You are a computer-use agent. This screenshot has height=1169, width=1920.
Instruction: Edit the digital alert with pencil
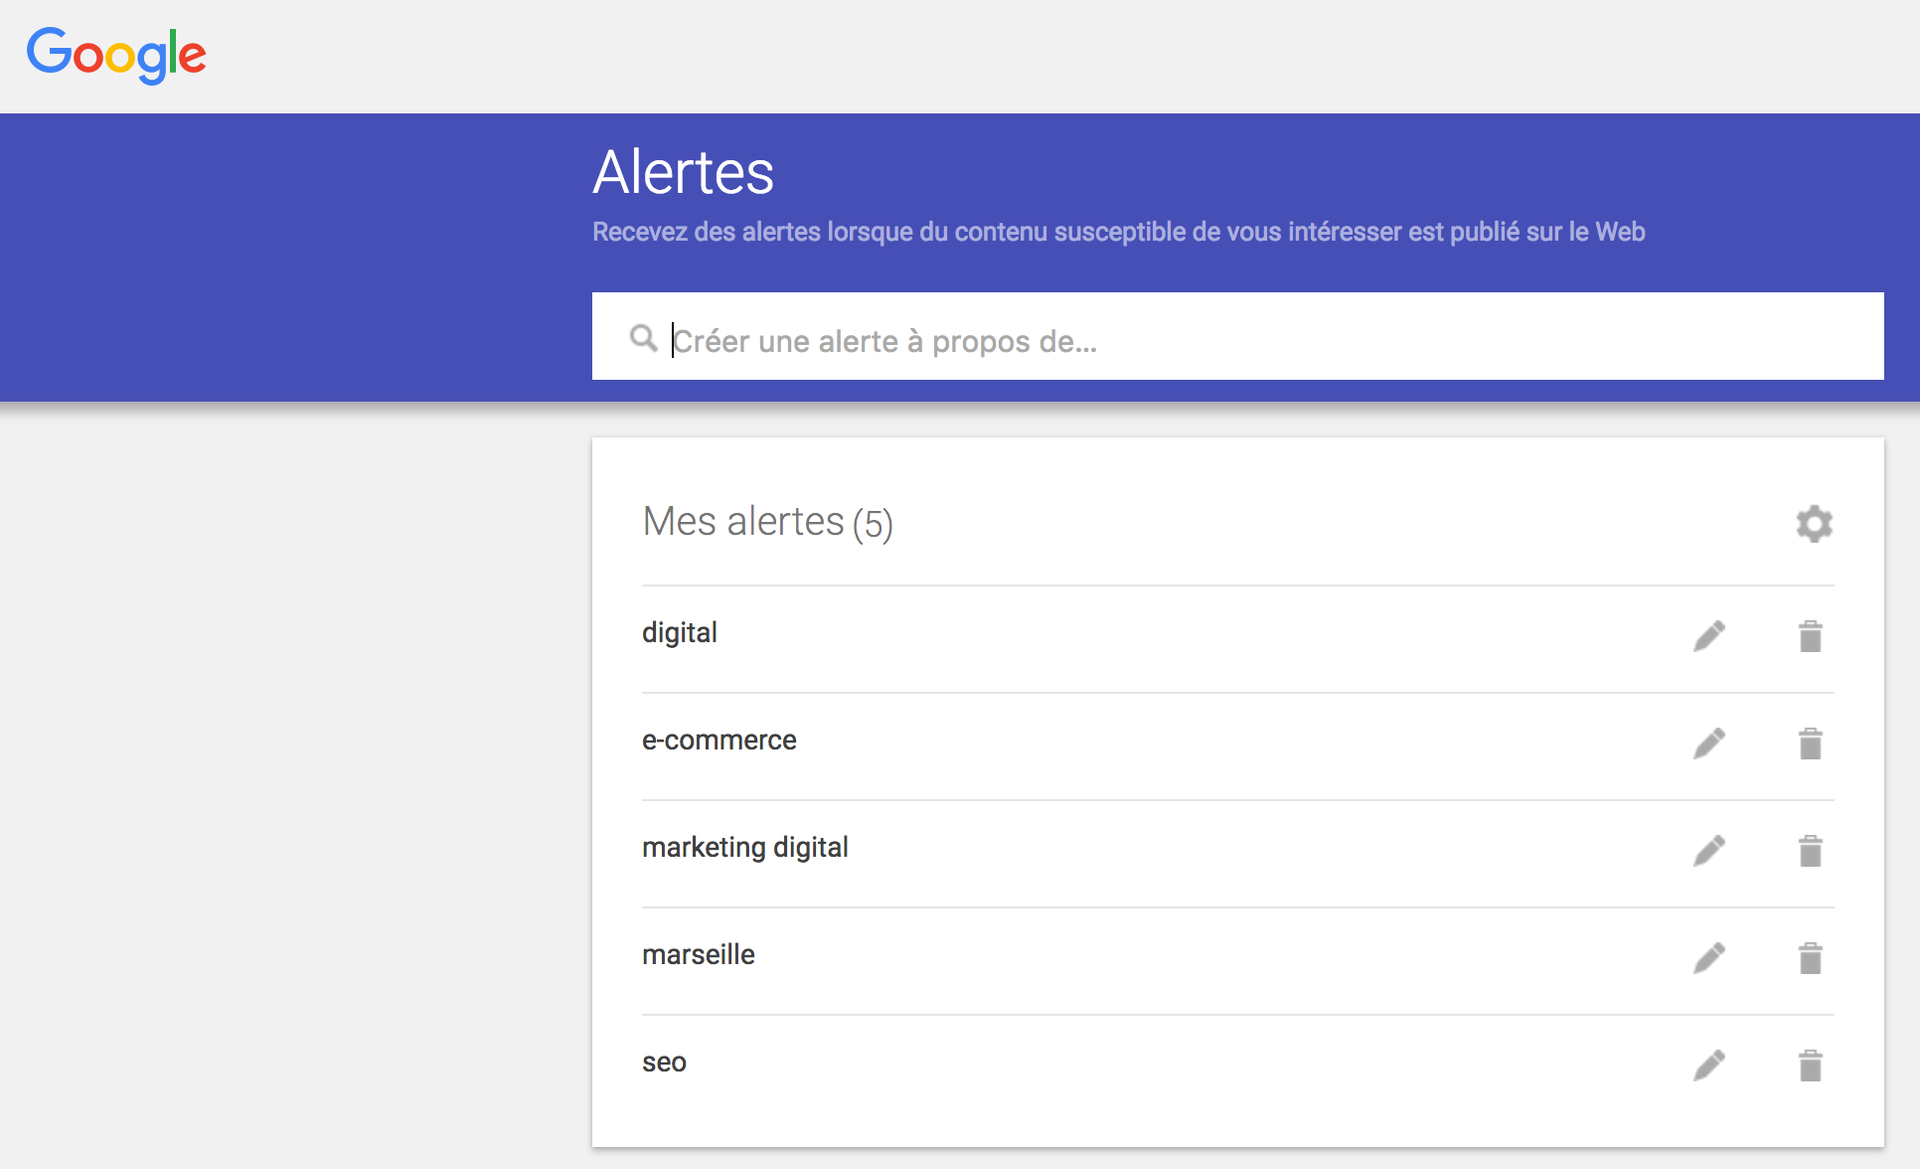[1709, 636]
